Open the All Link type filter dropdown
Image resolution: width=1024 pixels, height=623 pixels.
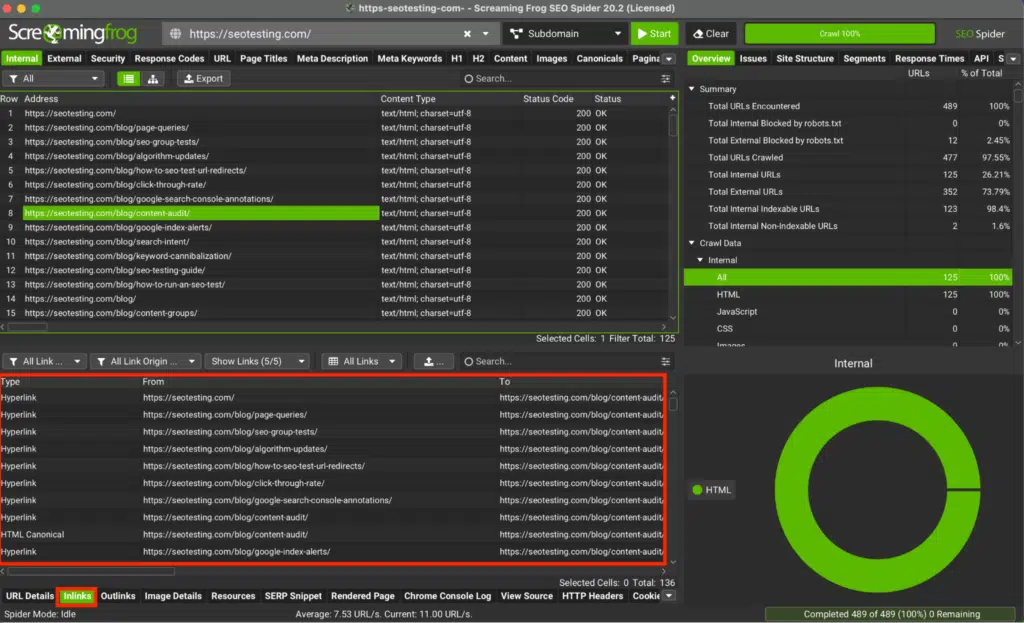click(44, 361)
